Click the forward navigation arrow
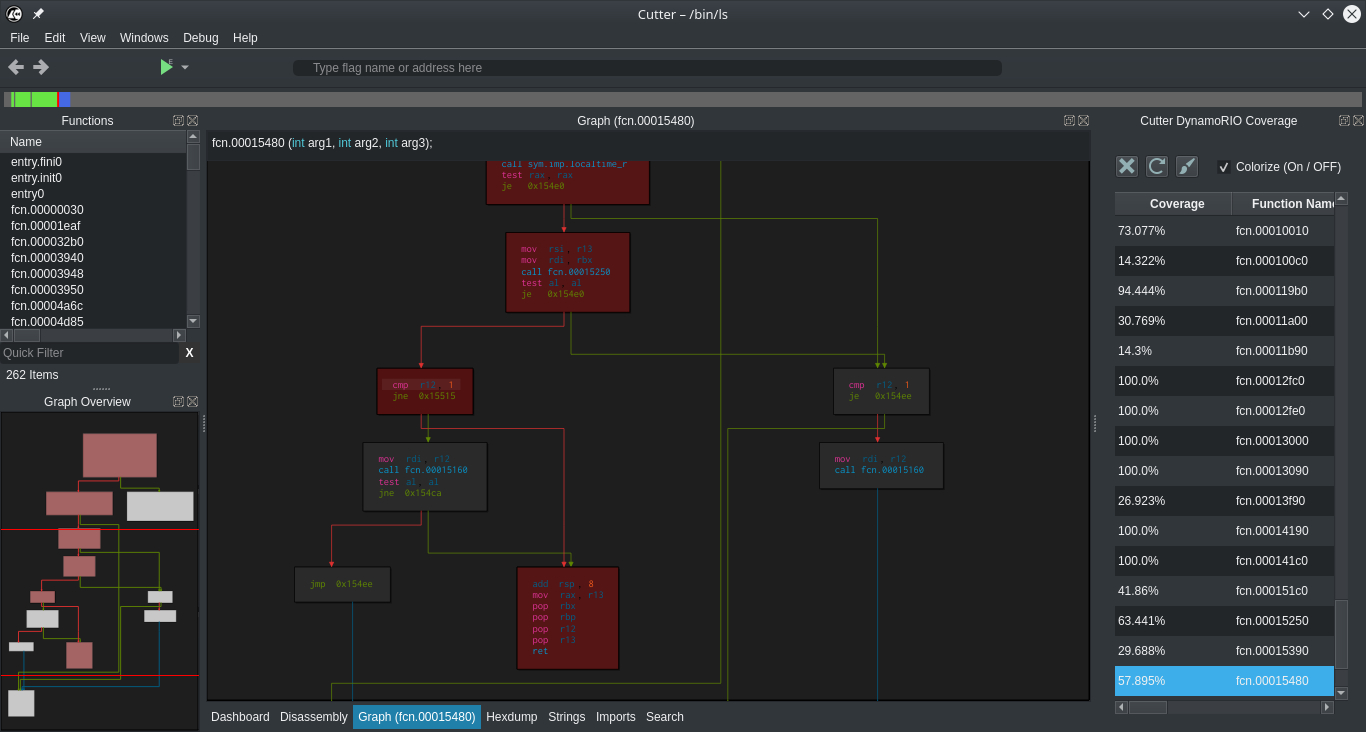1366x732 pixels. click(x=41, y=67)
